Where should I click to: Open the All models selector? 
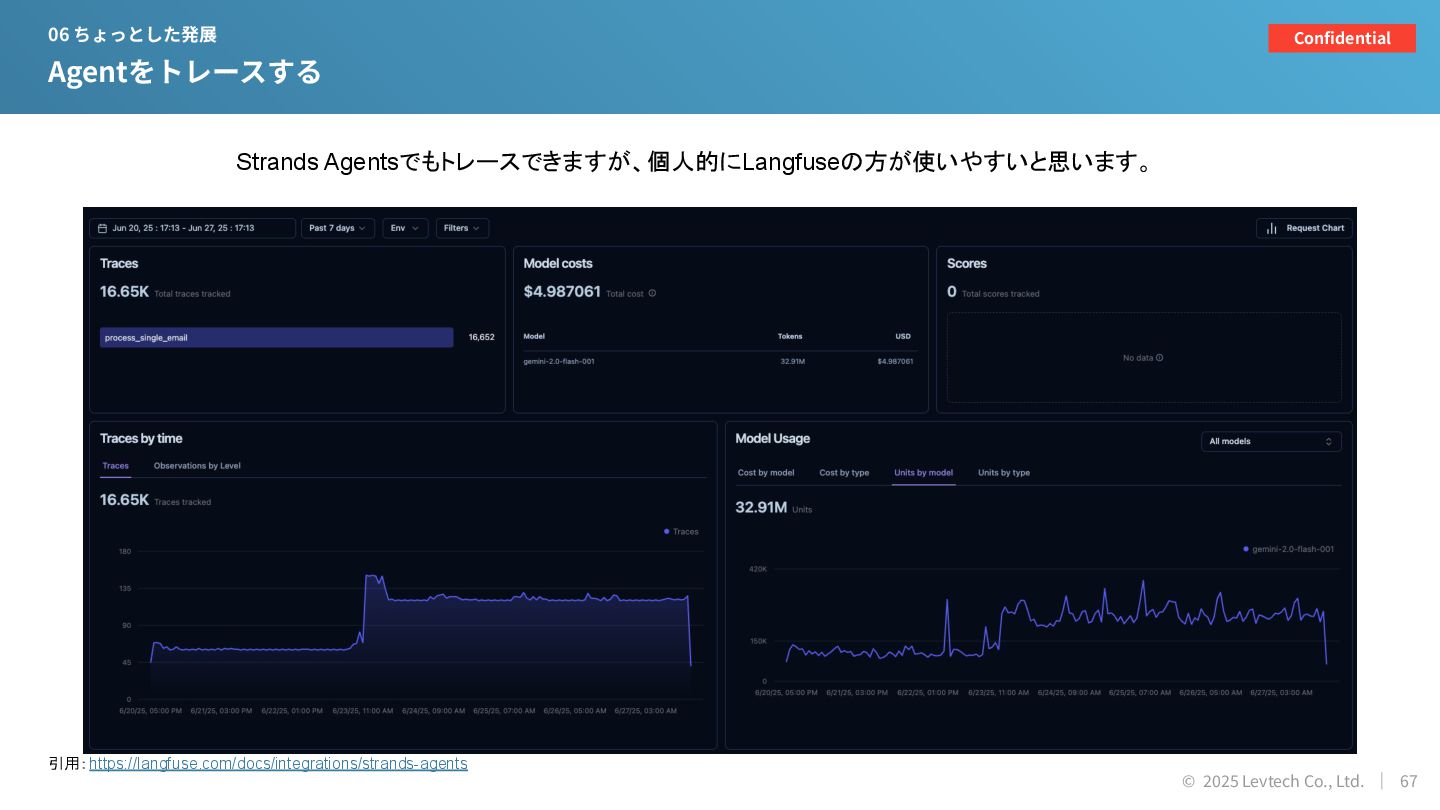[x=1271, y=441]
